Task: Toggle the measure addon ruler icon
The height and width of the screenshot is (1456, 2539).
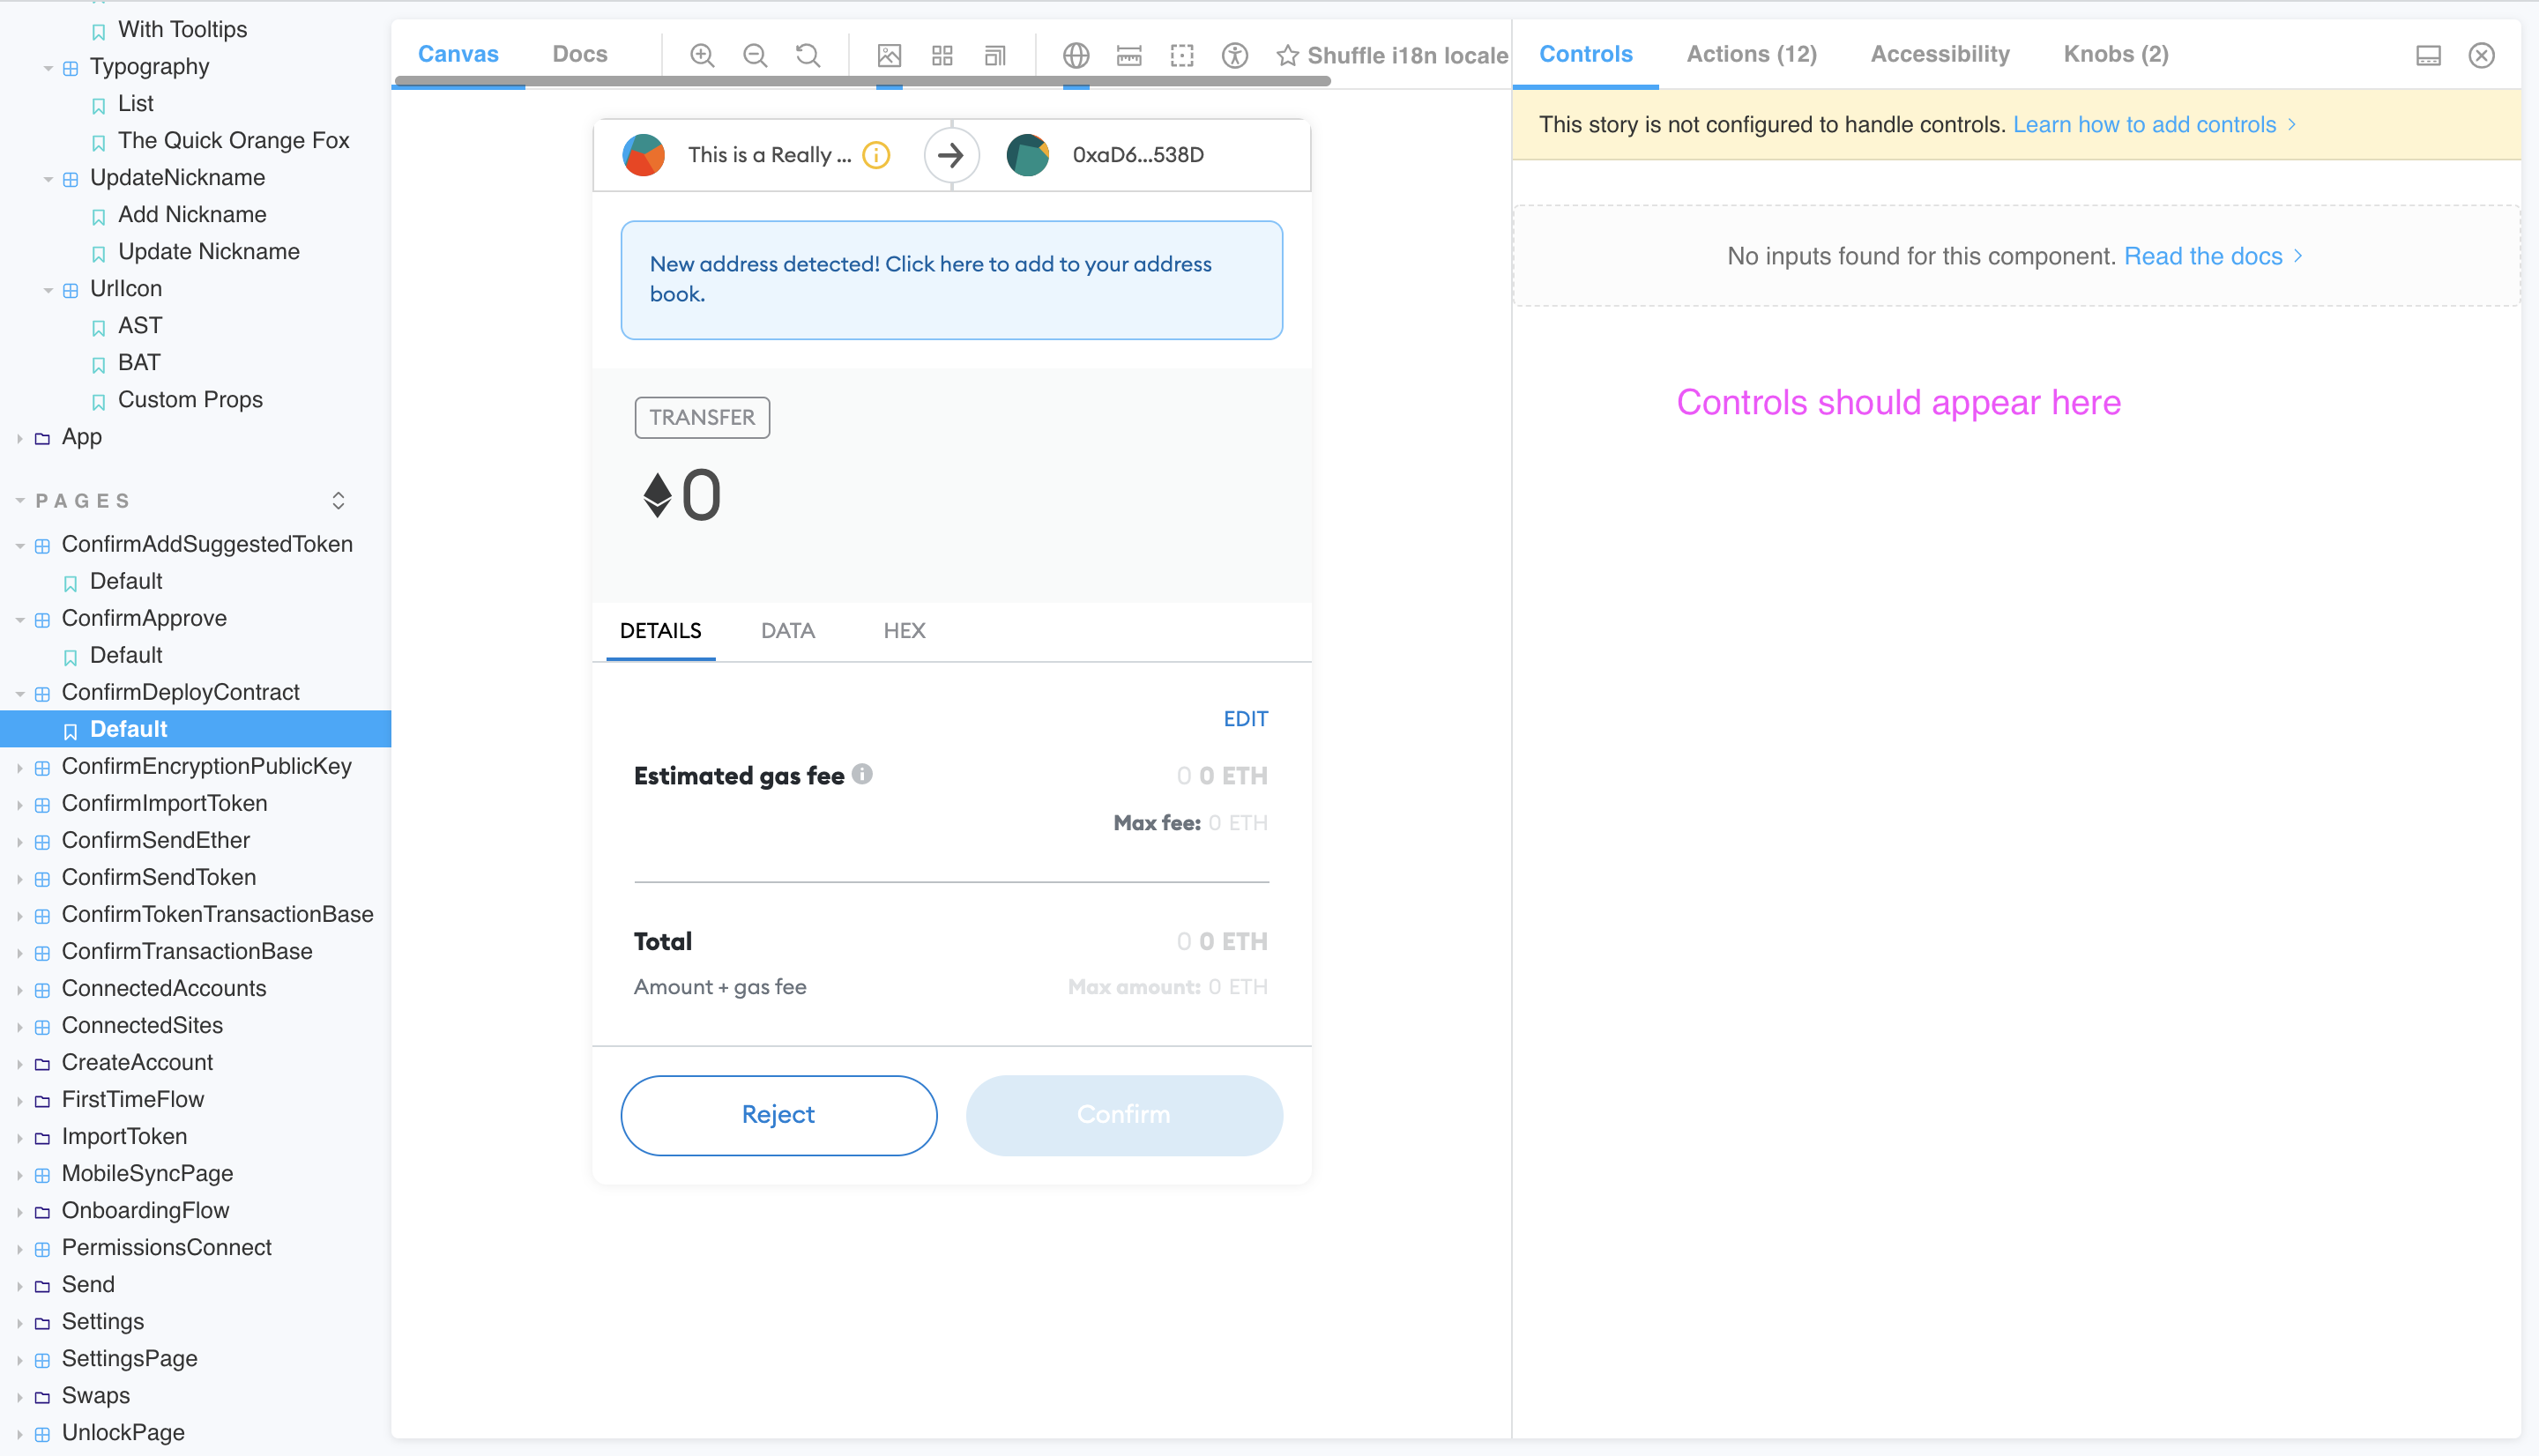Action: (1128, 56)
